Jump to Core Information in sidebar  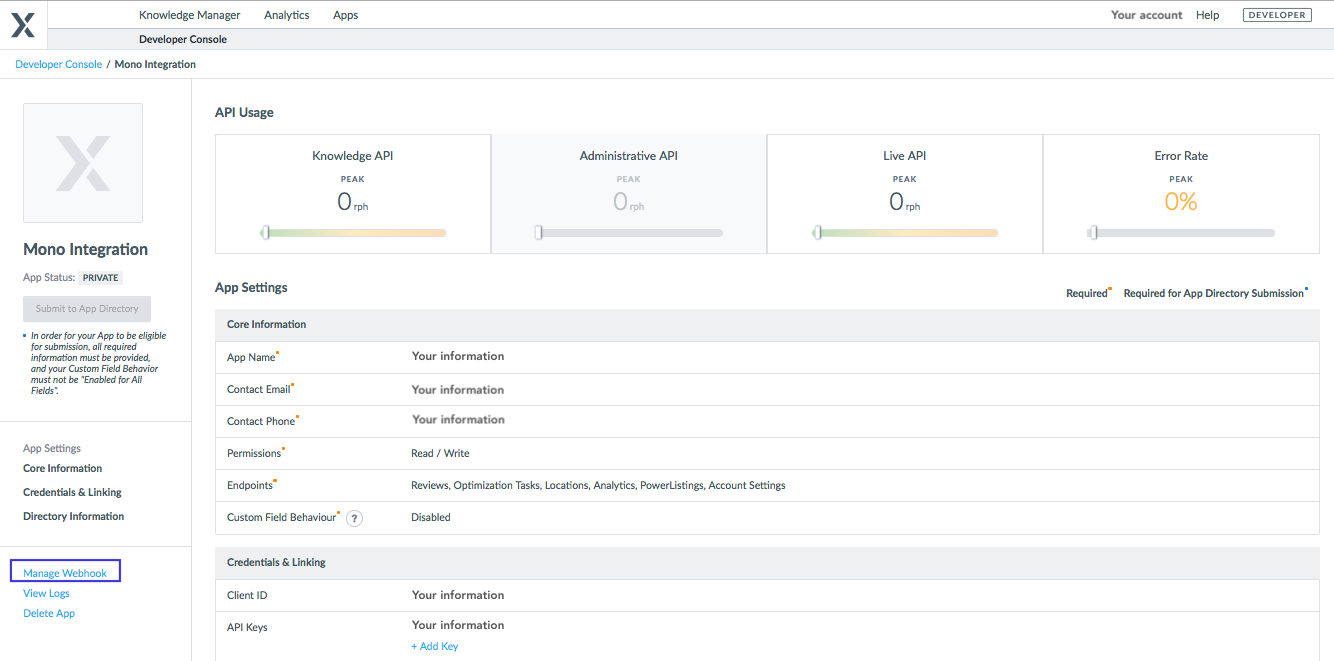pyautogui.click(x=63, y=468)
